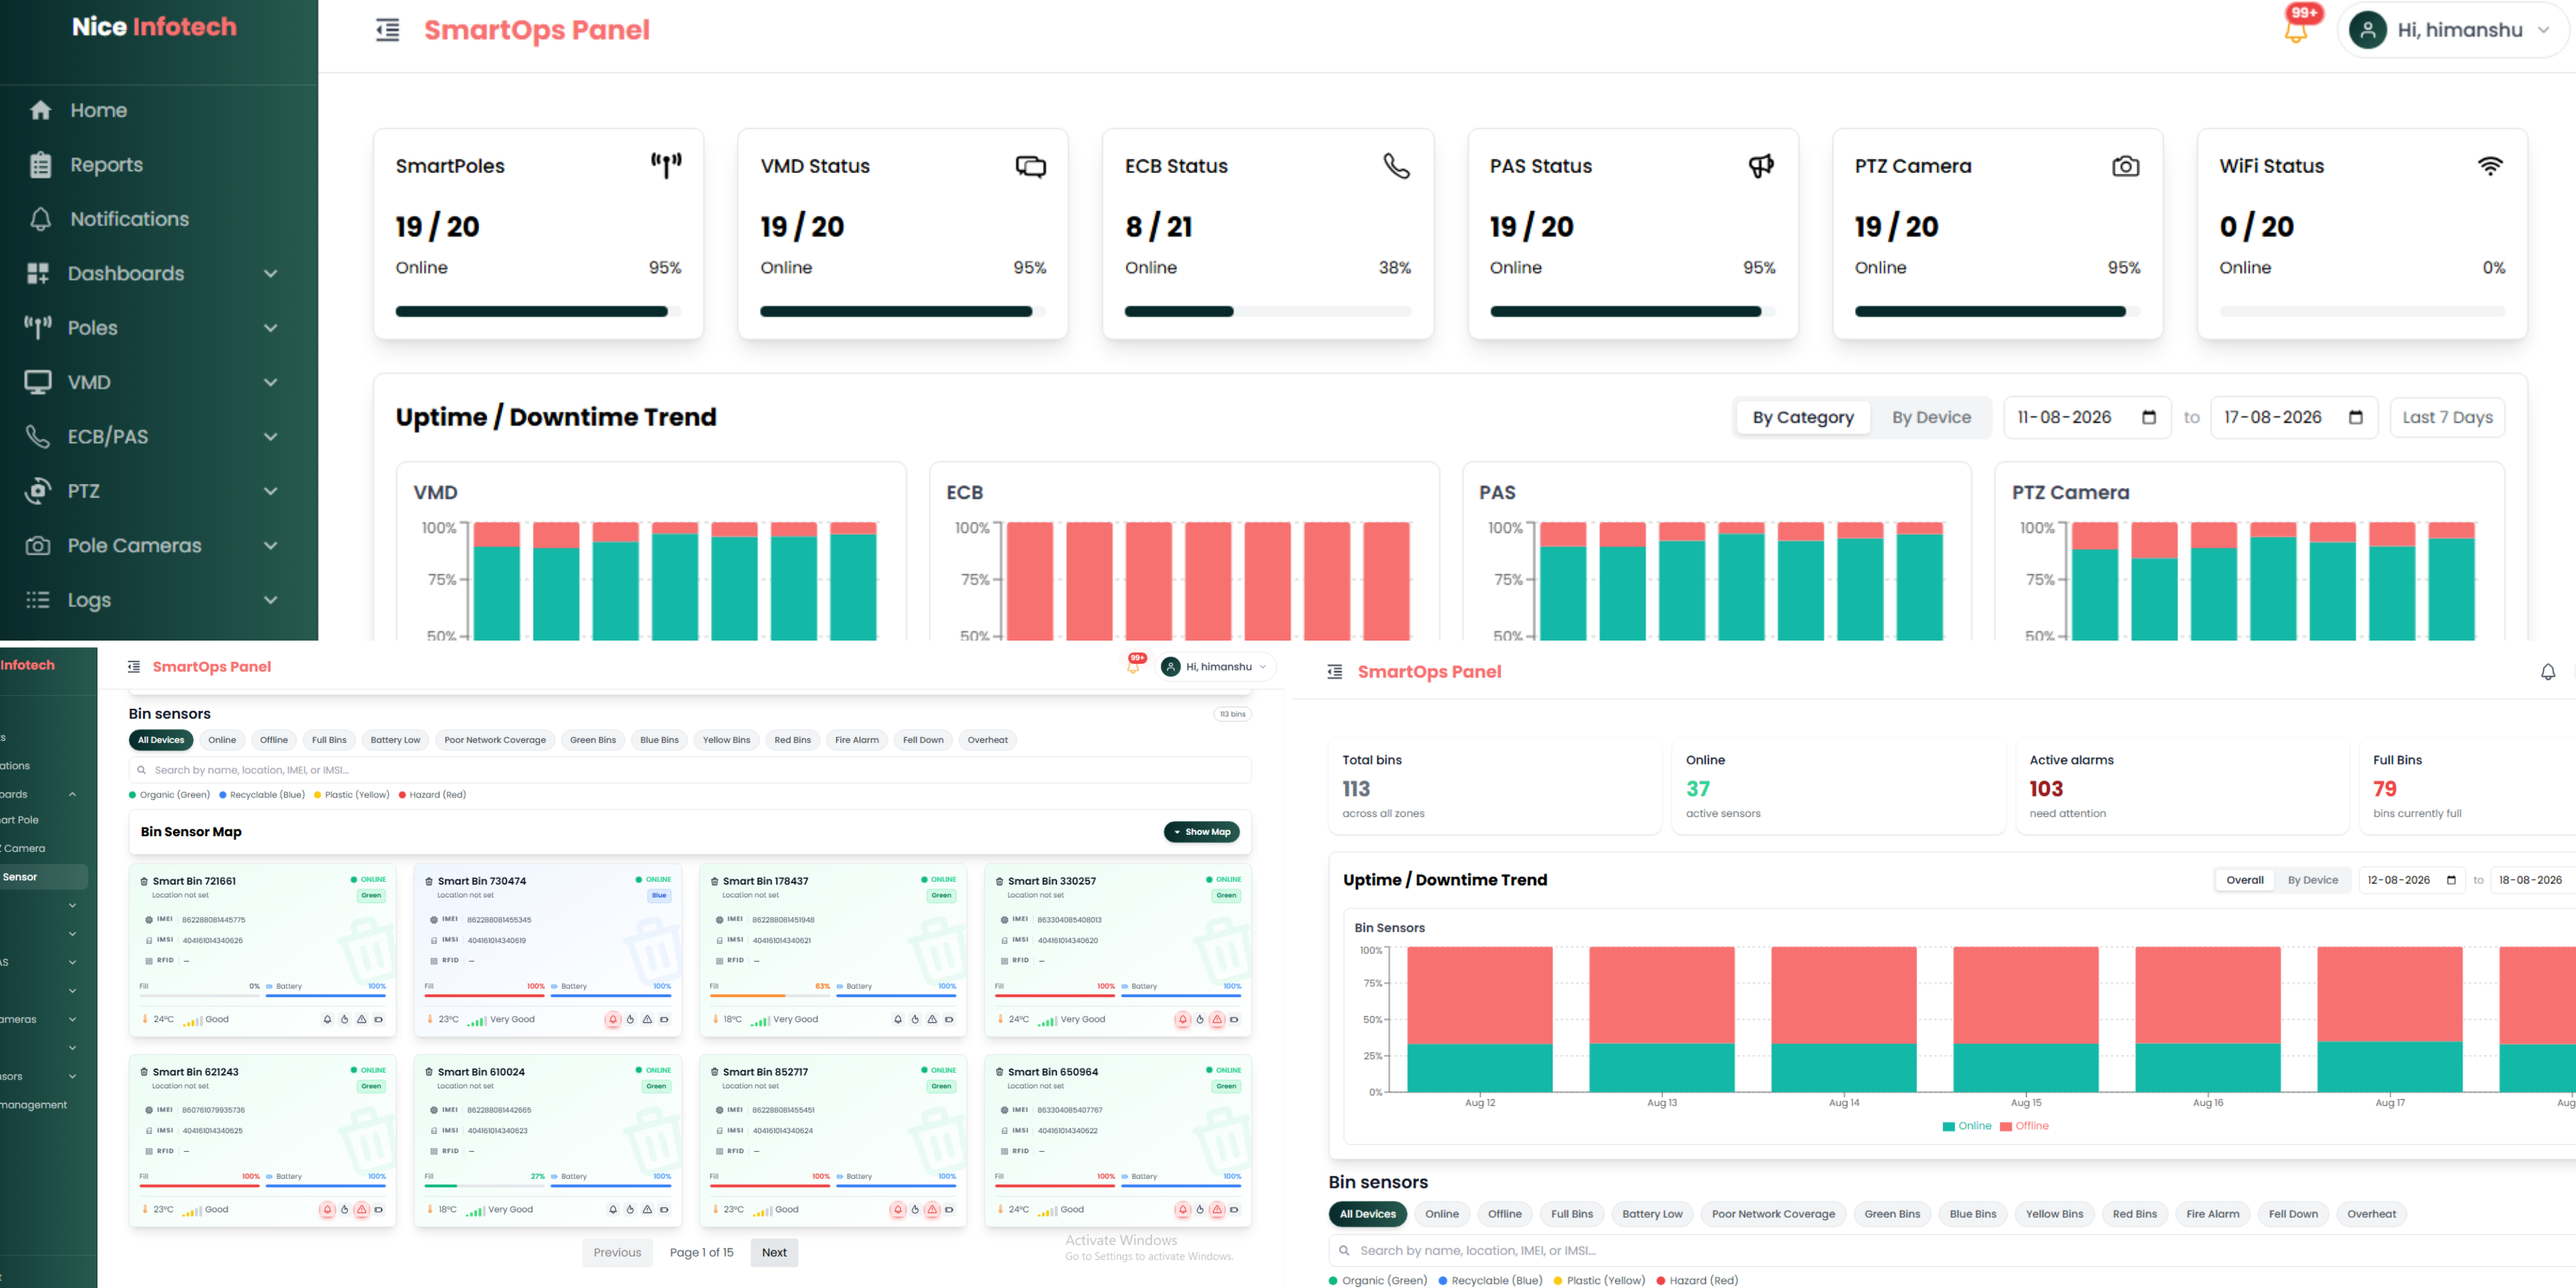This screenshot has height=1288, width=2576.
Task: Click the warning triangle icon on Smart Bin 721661
Action: pyautogui.click(x=362, y=1019)
